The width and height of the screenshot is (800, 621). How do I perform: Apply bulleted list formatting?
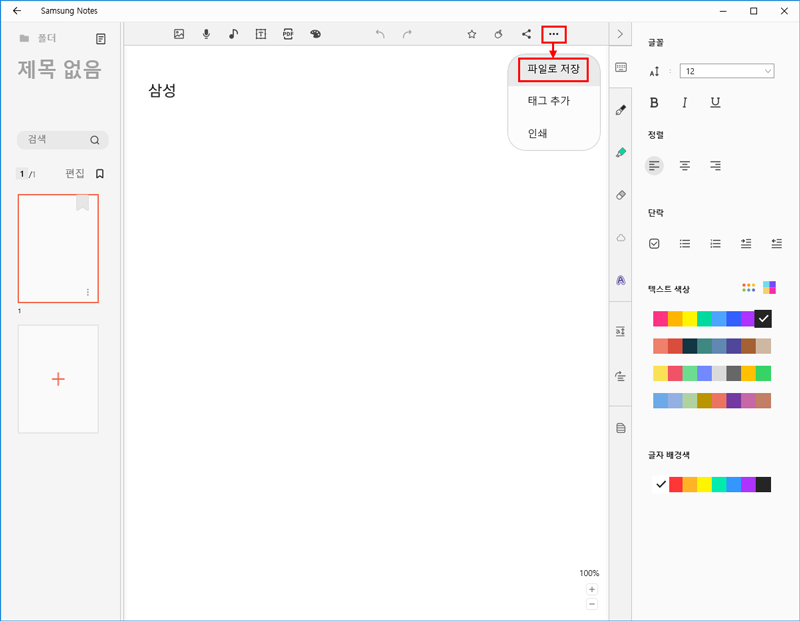pos(684,243)
